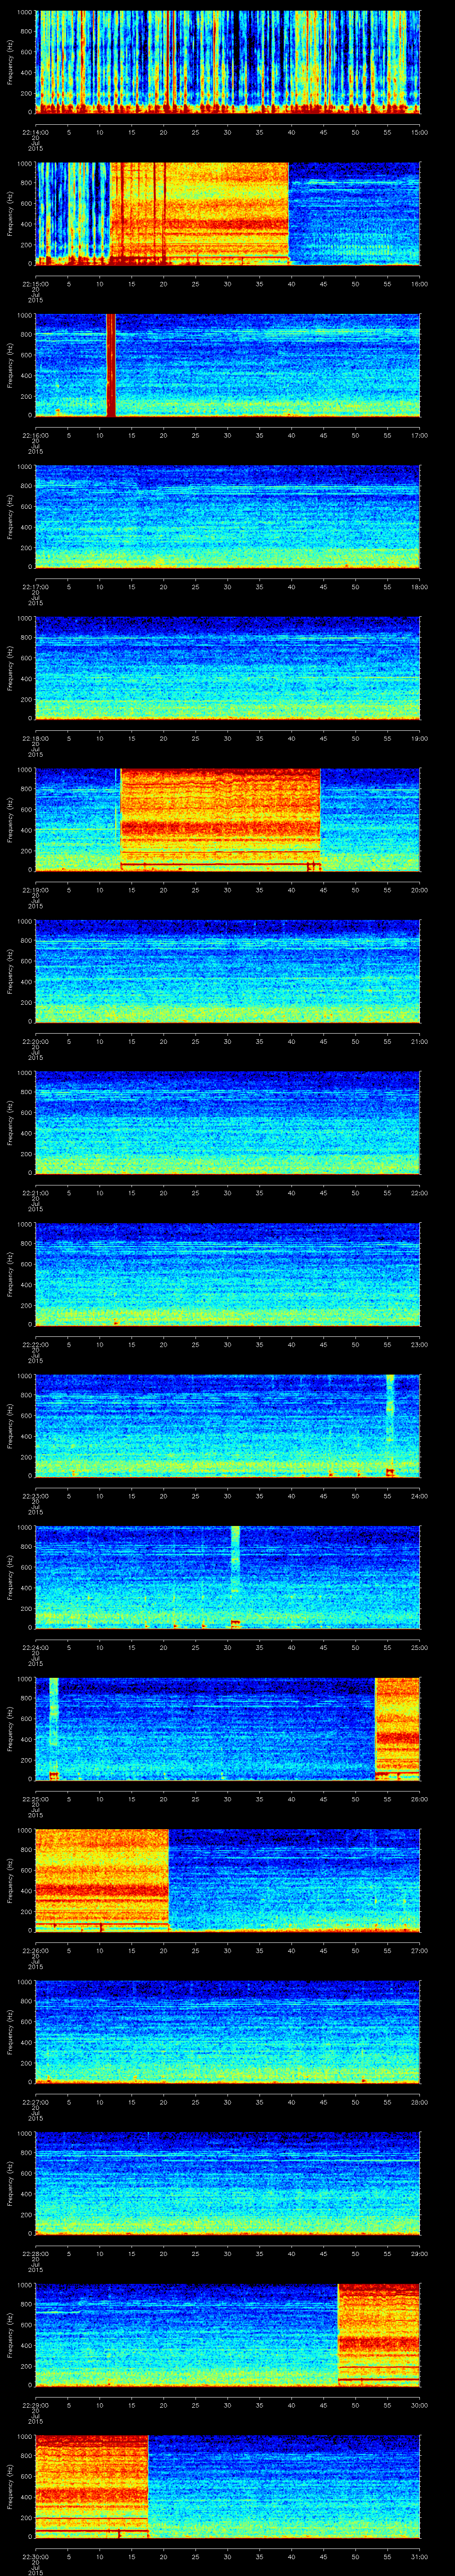
Task: Click Frequency (Hz) axis label of 22:14:00 panel
Action: [10, 63]
